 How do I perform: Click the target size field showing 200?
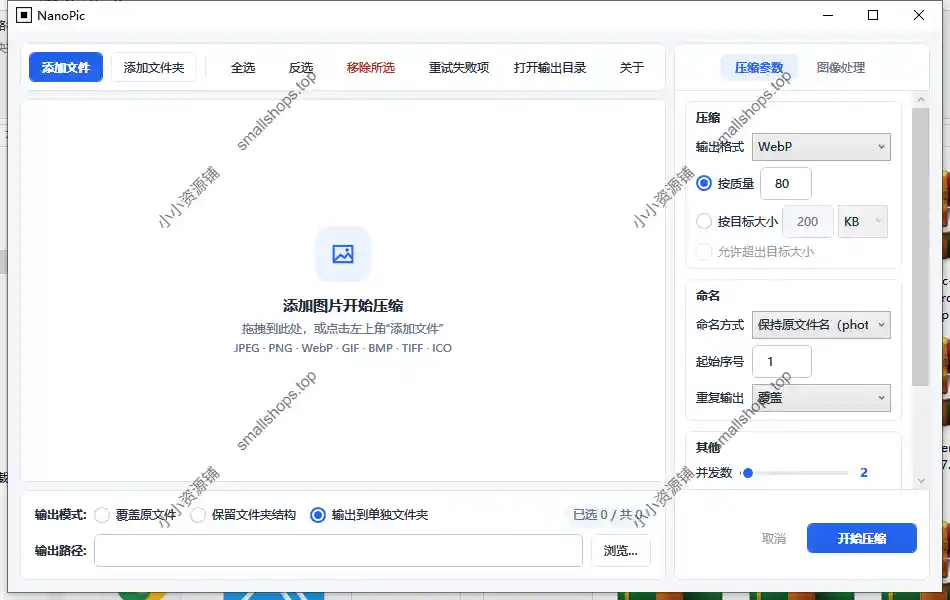(808, 221)
